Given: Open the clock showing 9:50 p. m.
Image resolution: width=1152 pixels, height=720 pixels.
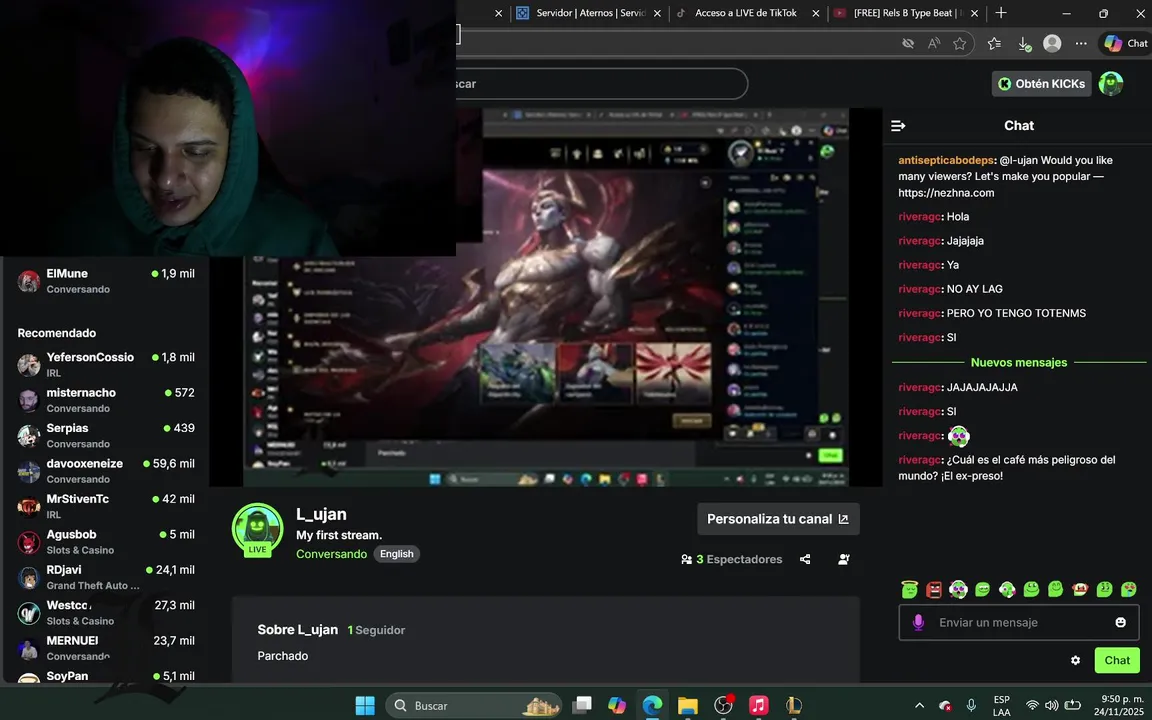Looking at the screenshot, I should [1119, 705].
